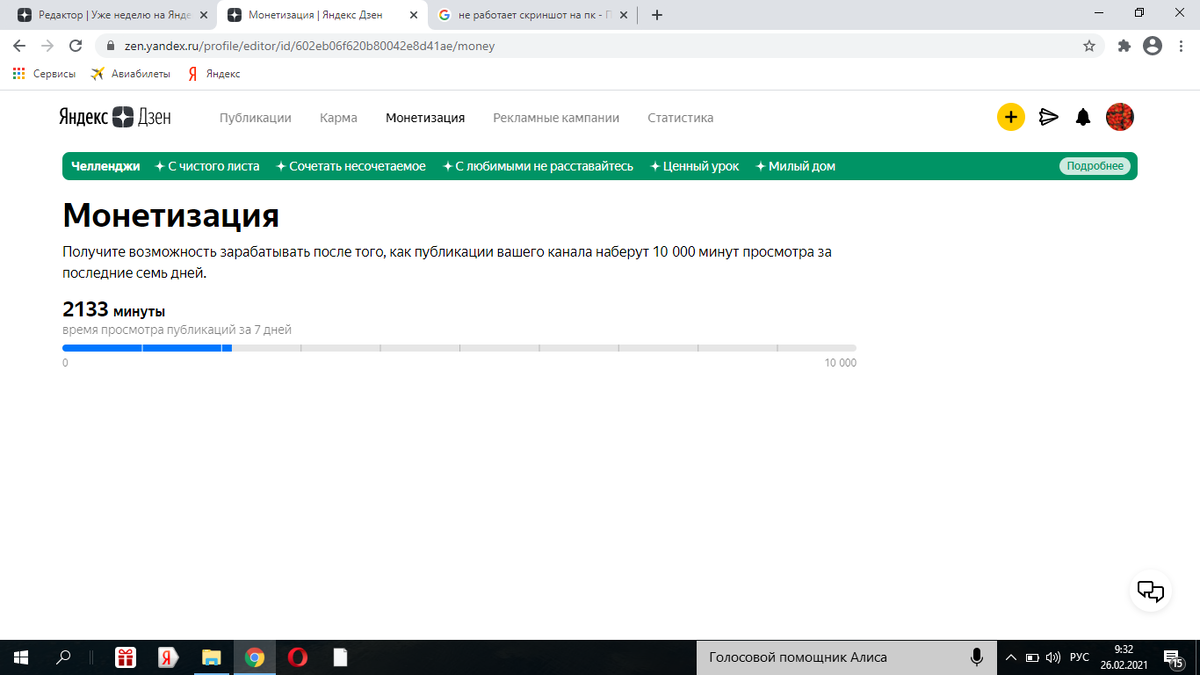Click the Подробнее button on the banner
Image resolution: width=1200 pixels, height=675 pixels.
coord(1095,166)
